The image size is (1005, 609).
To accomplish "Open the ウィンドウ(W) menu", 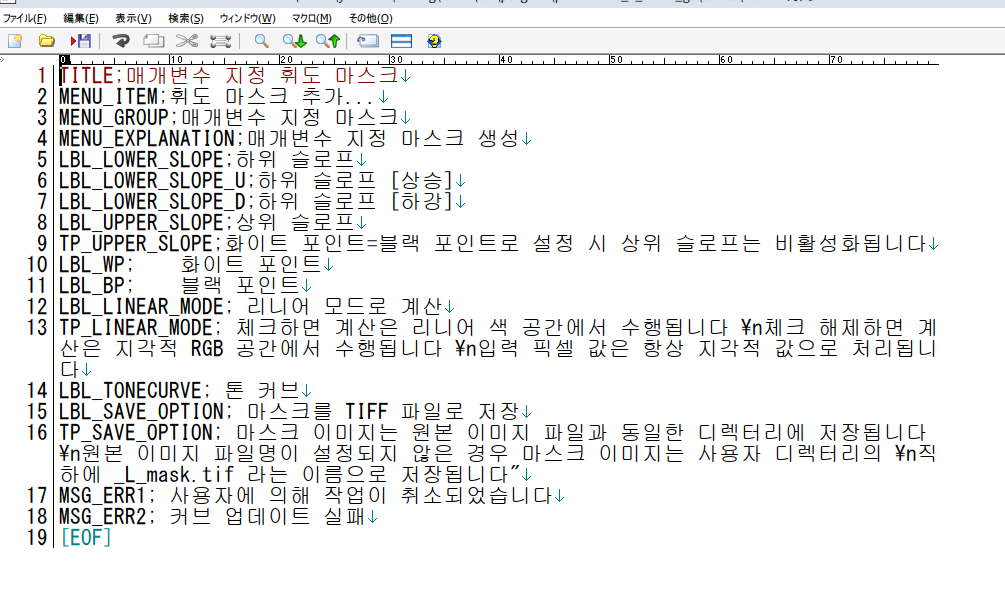I will point(247,18).
